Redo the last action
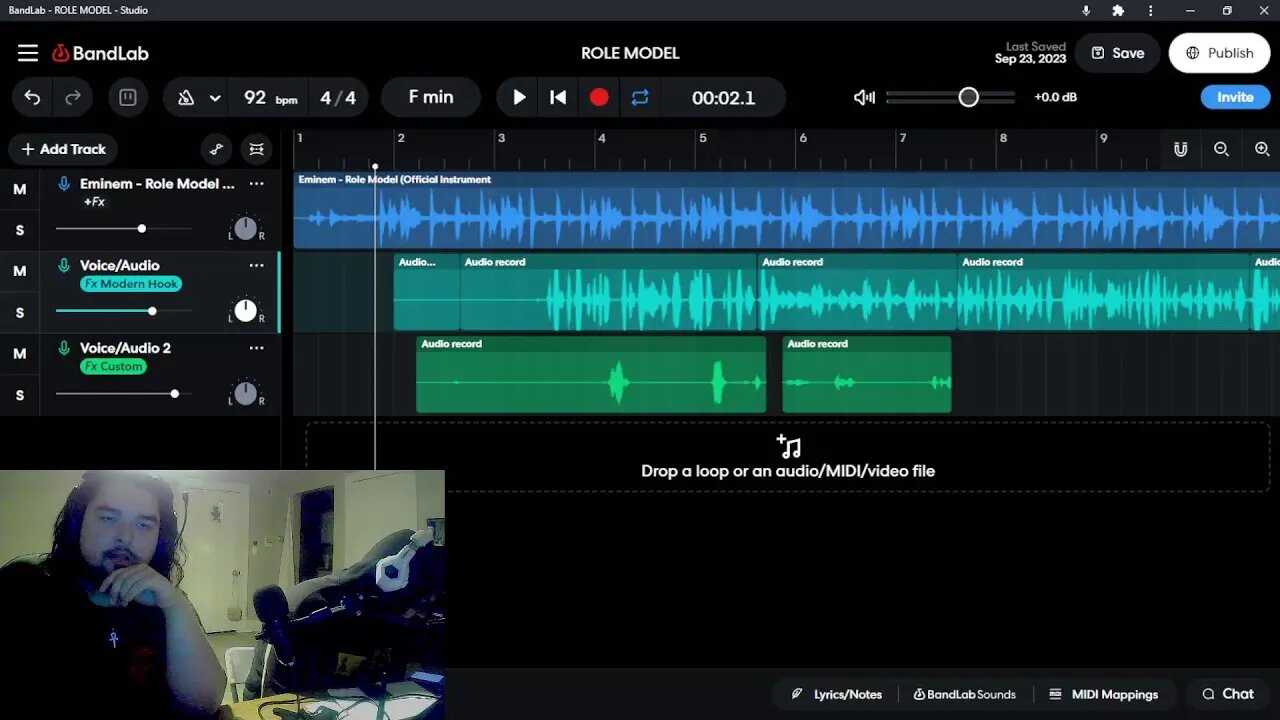 tap(73, 97)
